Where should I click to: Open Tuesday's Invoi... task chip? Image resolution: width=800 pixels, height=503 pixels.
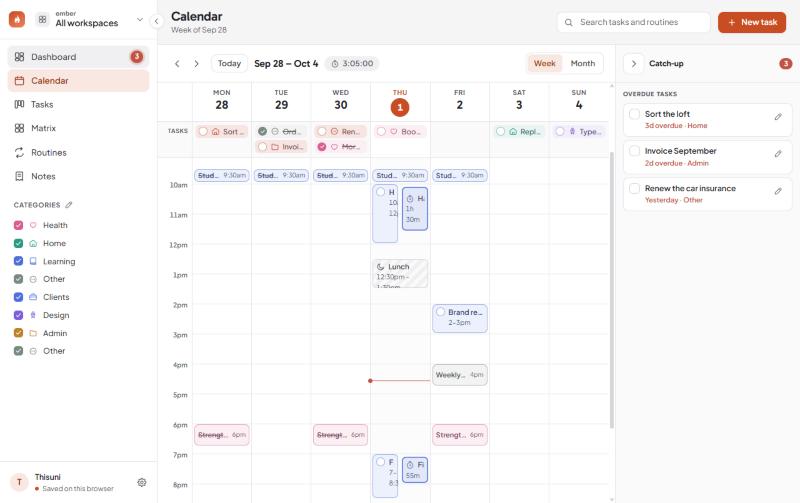tap(281, 147)
